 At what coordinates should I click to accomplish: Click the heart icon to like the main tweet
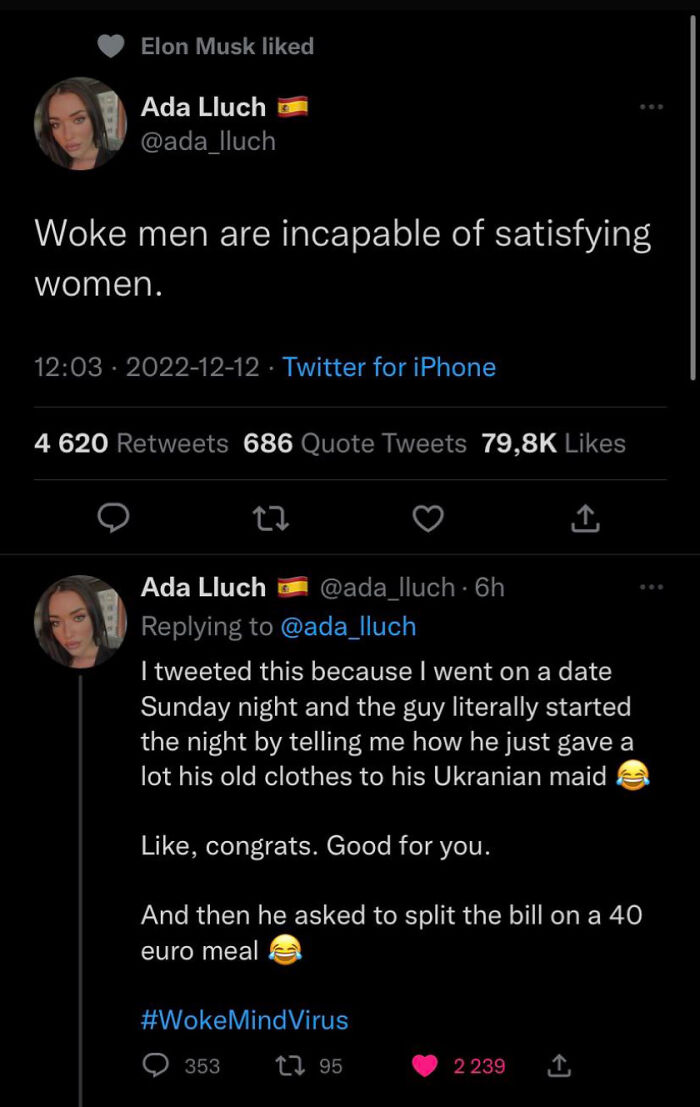[428, 518]
